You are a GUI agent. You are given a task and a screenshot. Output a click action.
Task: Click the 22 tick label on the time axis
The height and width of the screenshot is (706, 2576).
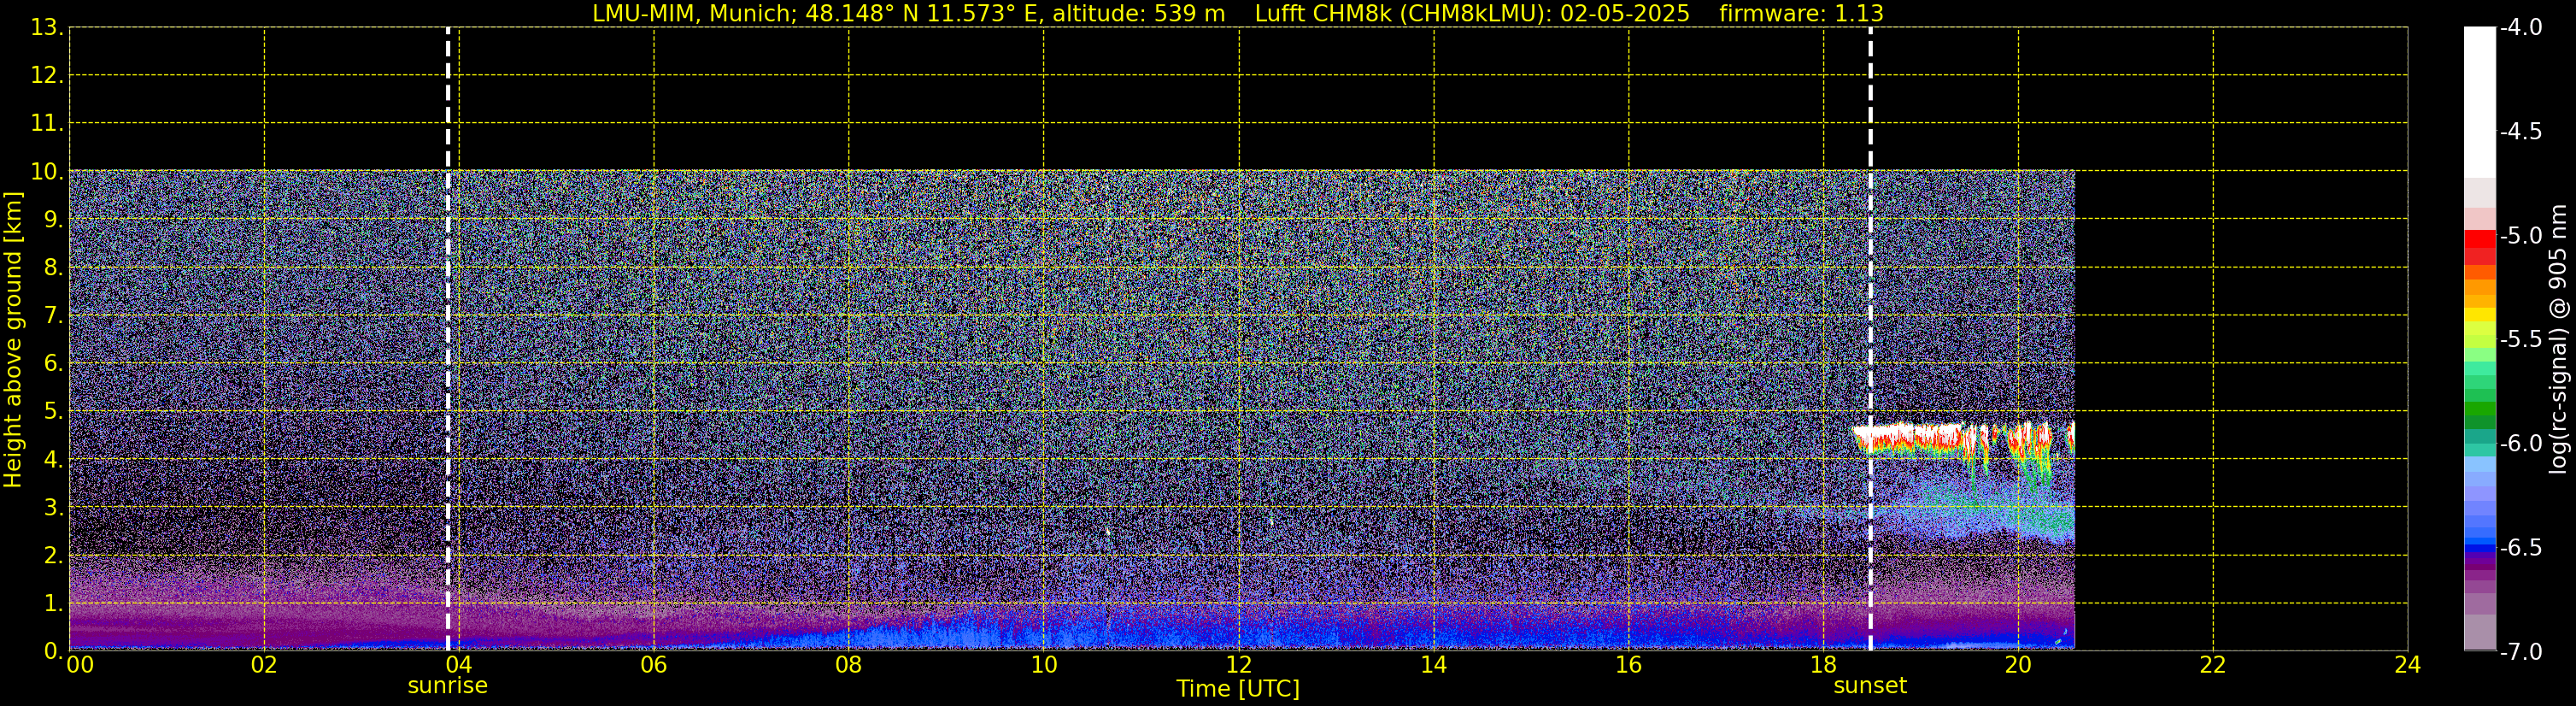click(x=2213, y=664)
